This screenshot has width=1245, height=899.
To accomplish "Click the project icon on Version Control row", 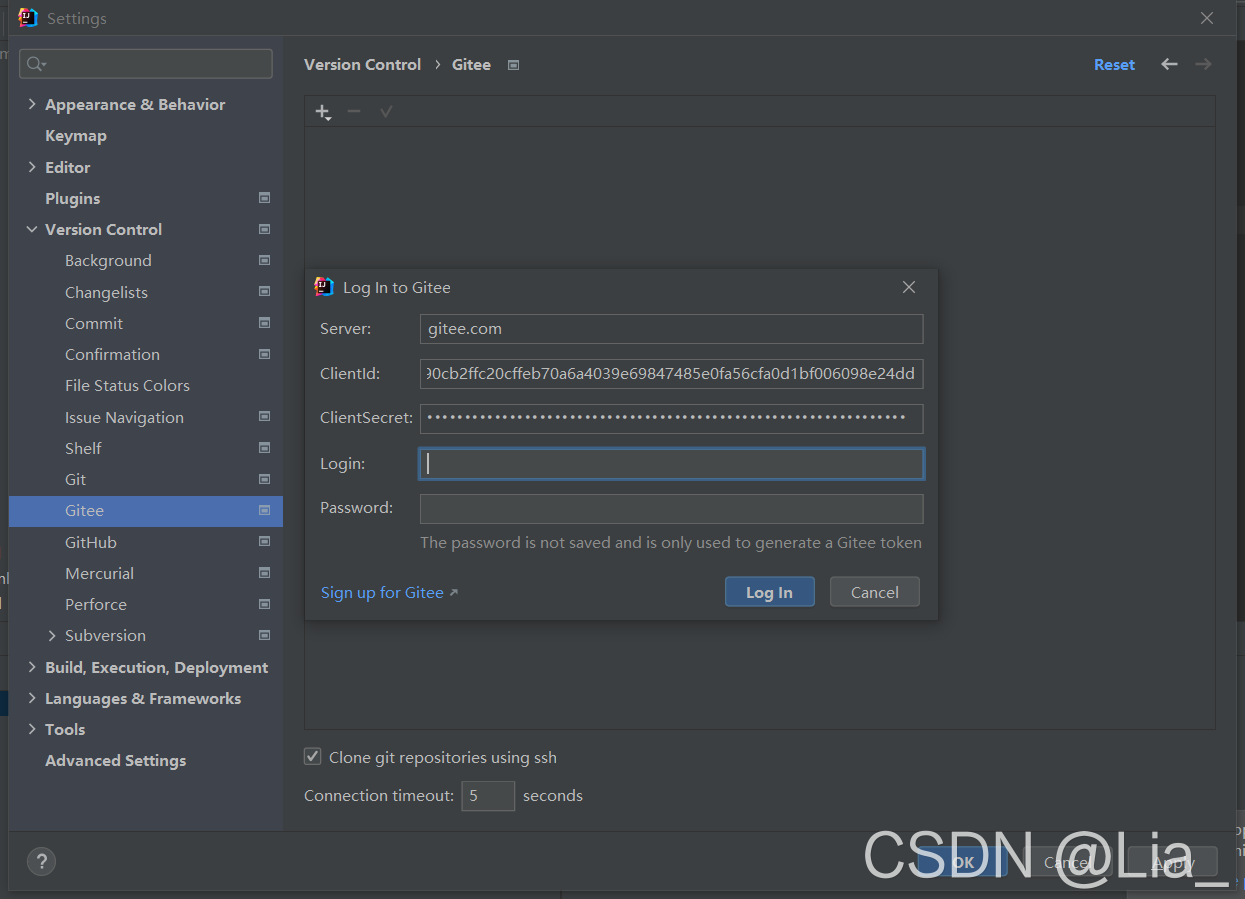I will click(264, 229).
